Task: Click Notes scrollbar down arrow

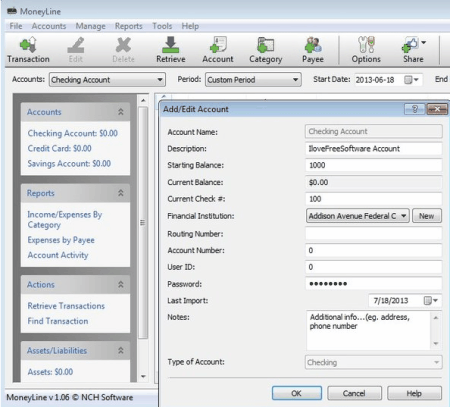Action: (436, 344)
